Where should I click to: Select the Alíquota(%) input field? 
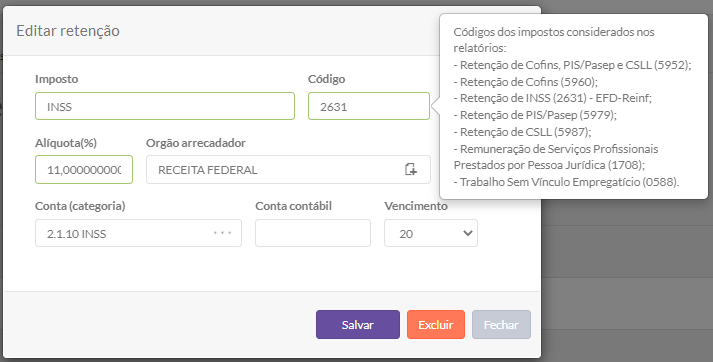pos(84,170)
